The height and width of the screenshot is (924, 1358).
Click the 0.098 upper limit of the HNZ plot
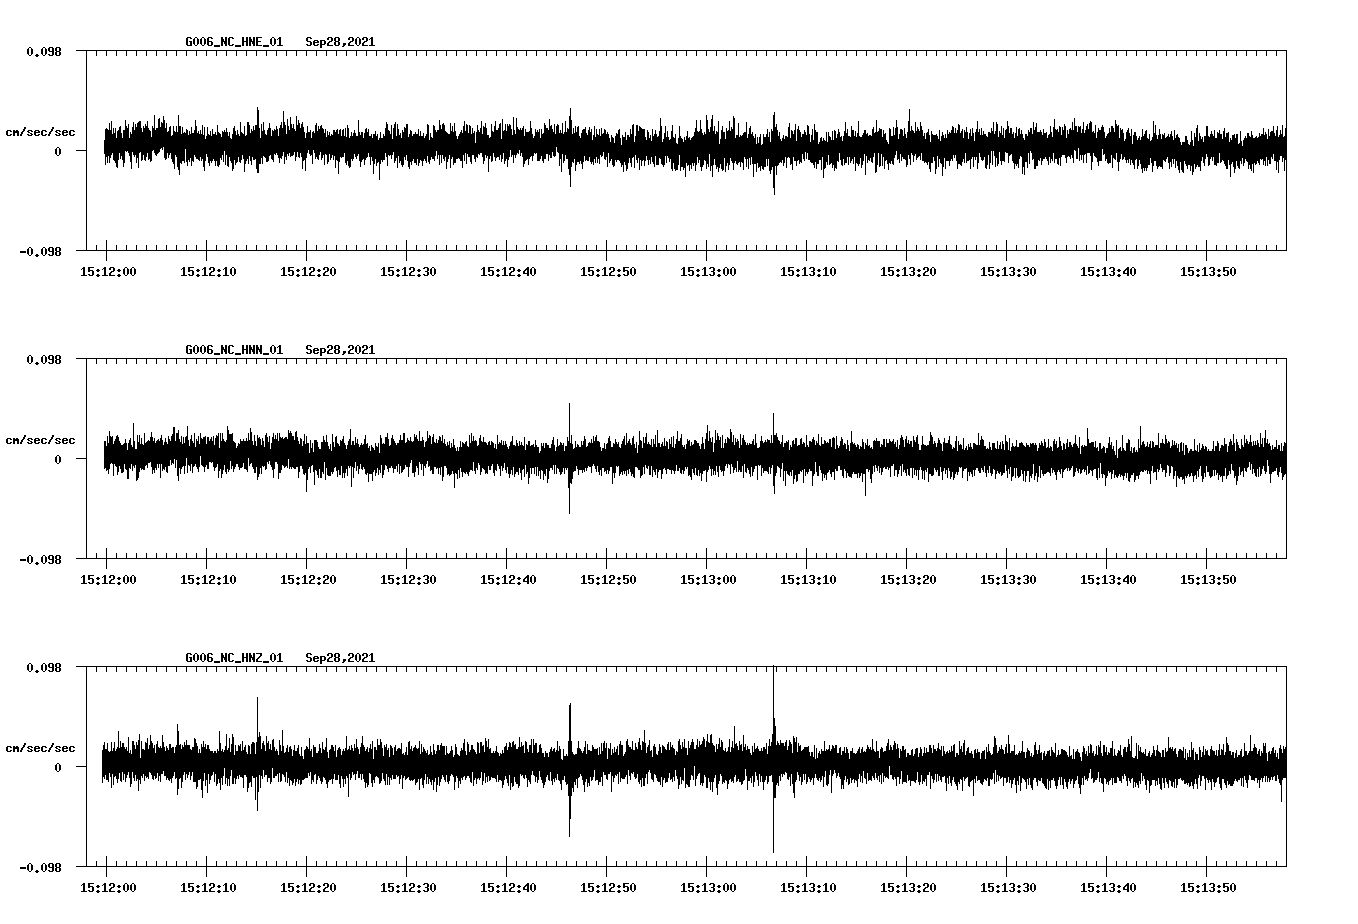point(44,667)
